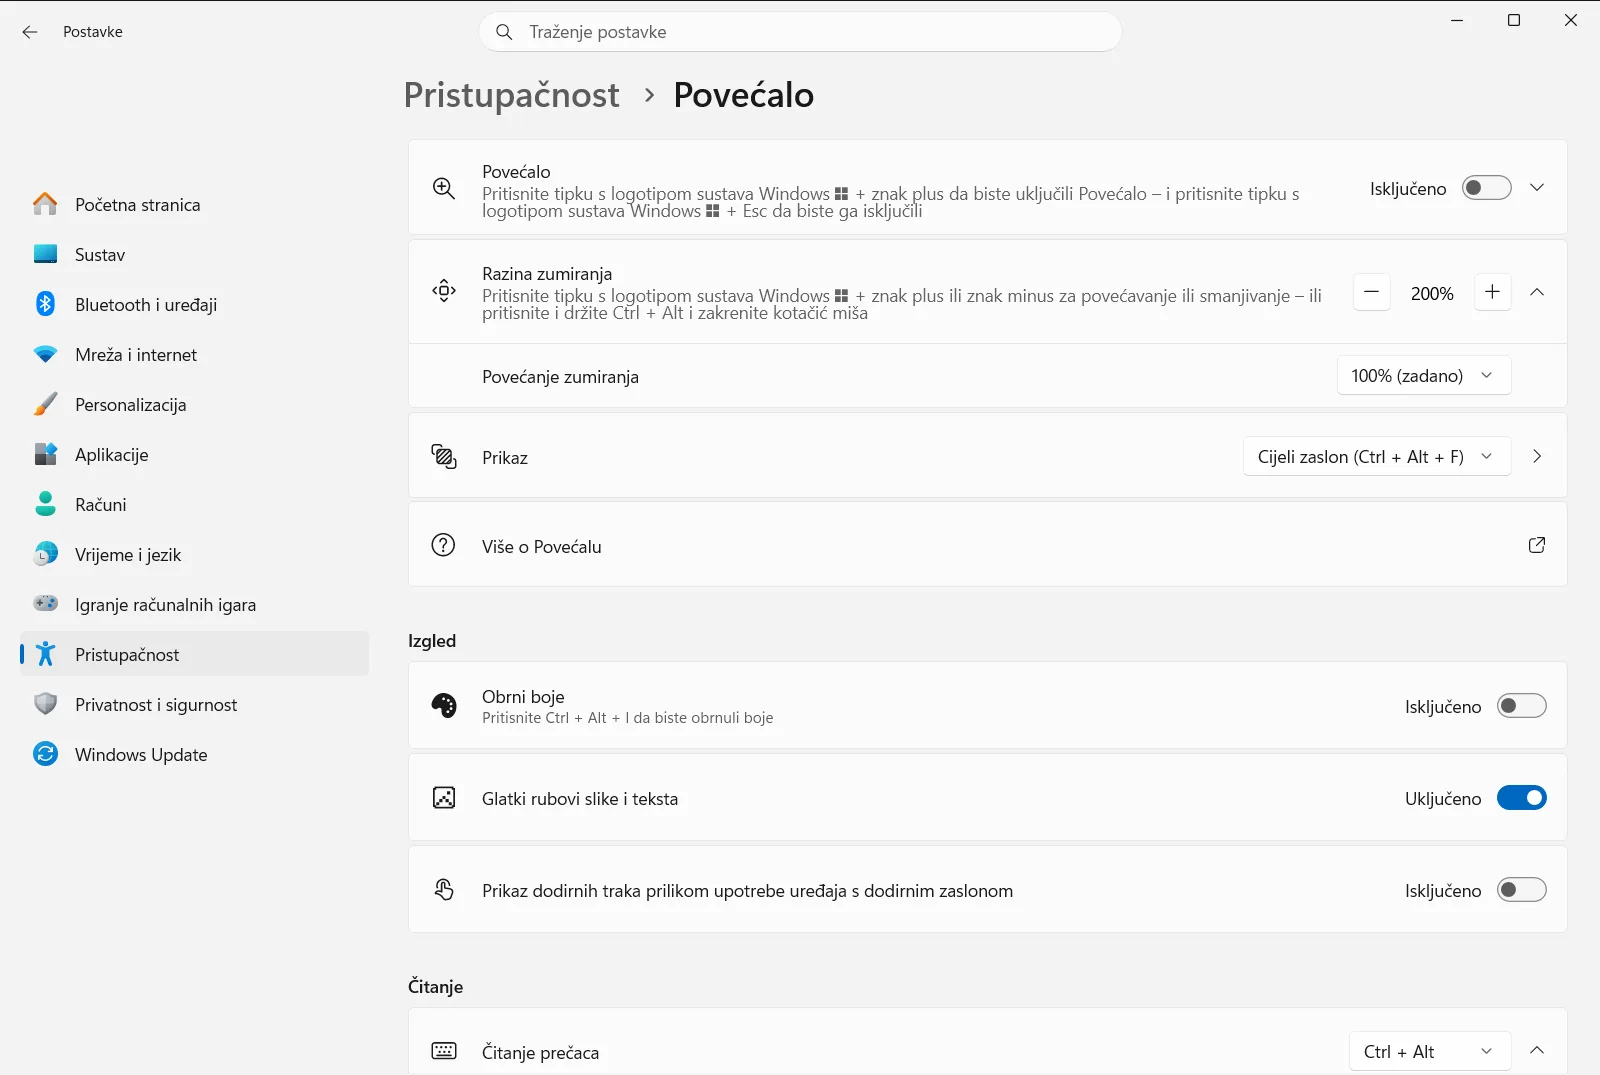
Task: Click the 200% zoom level value
Action: coord(1432,294)
